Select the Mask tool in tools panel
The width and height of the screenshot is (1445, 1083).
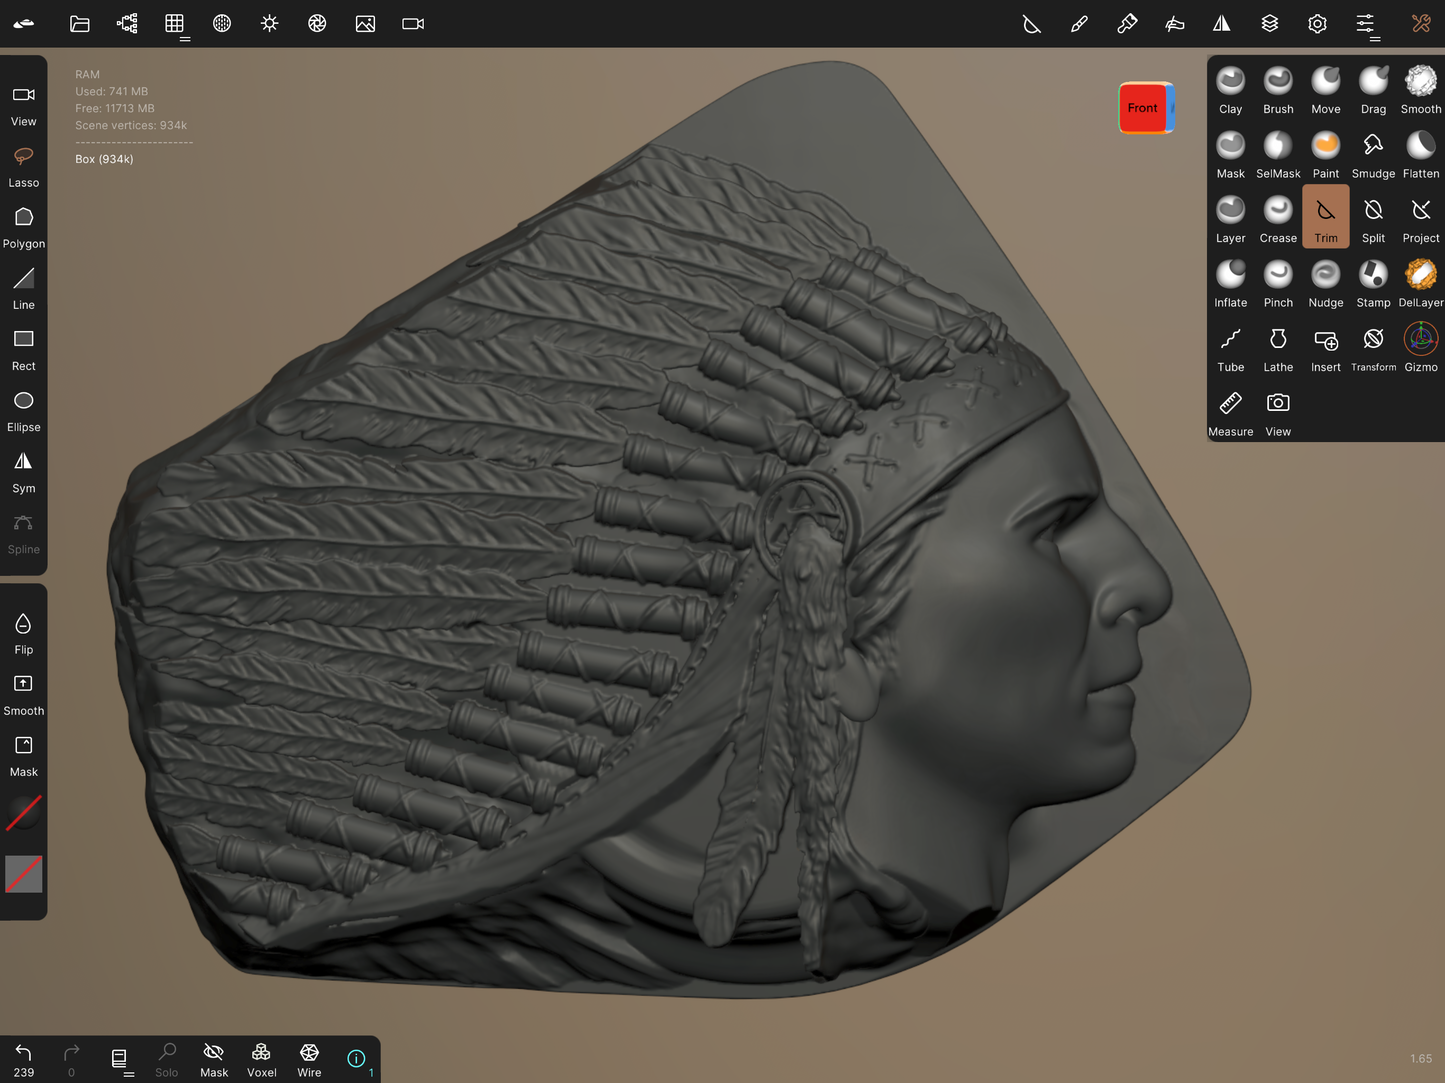pos(1230,154)
